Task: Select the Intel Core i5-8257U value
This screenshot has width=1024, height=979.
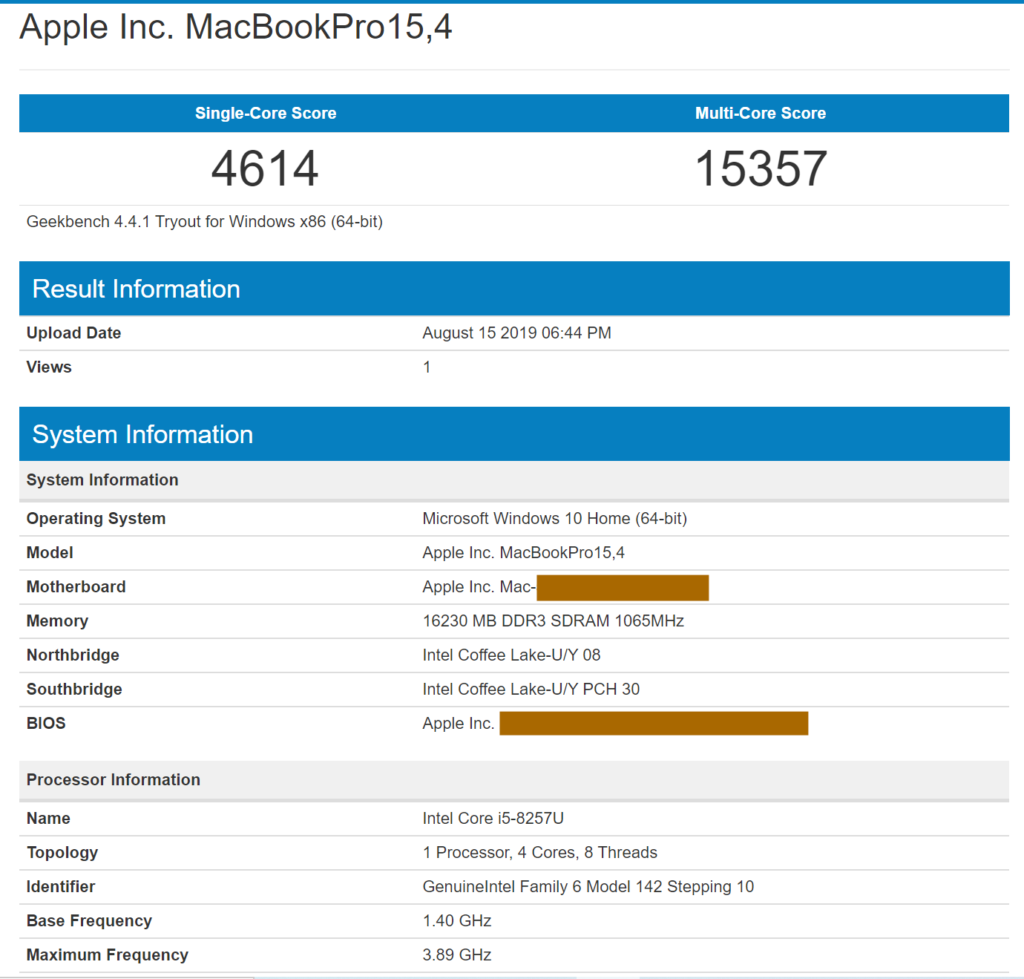Action: point(493,818)
